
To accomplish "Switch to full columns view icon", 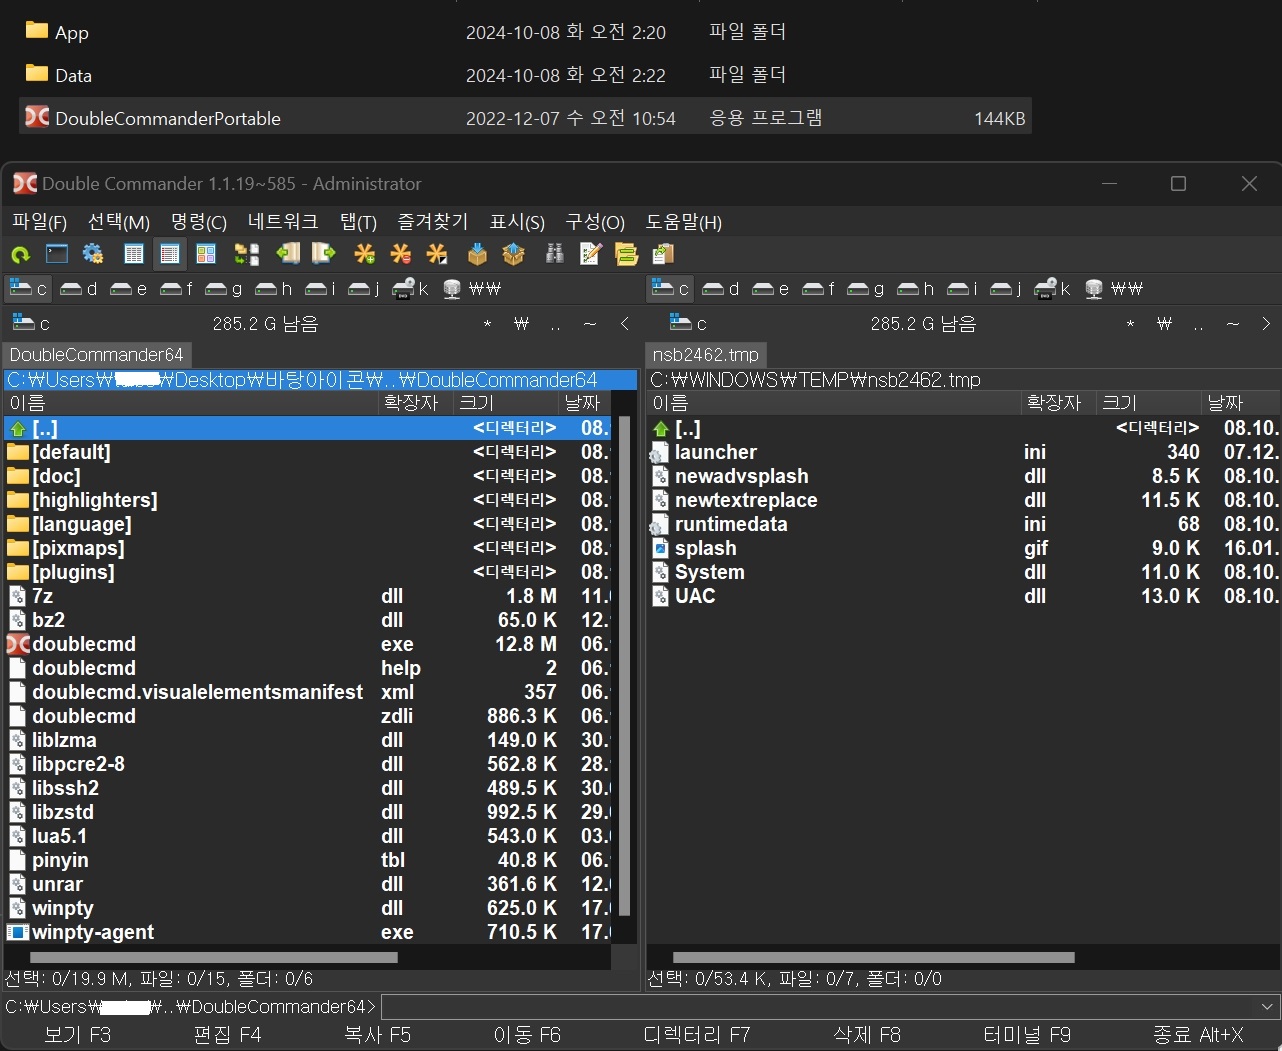I will pyautogui.click(x=170, y=254).
